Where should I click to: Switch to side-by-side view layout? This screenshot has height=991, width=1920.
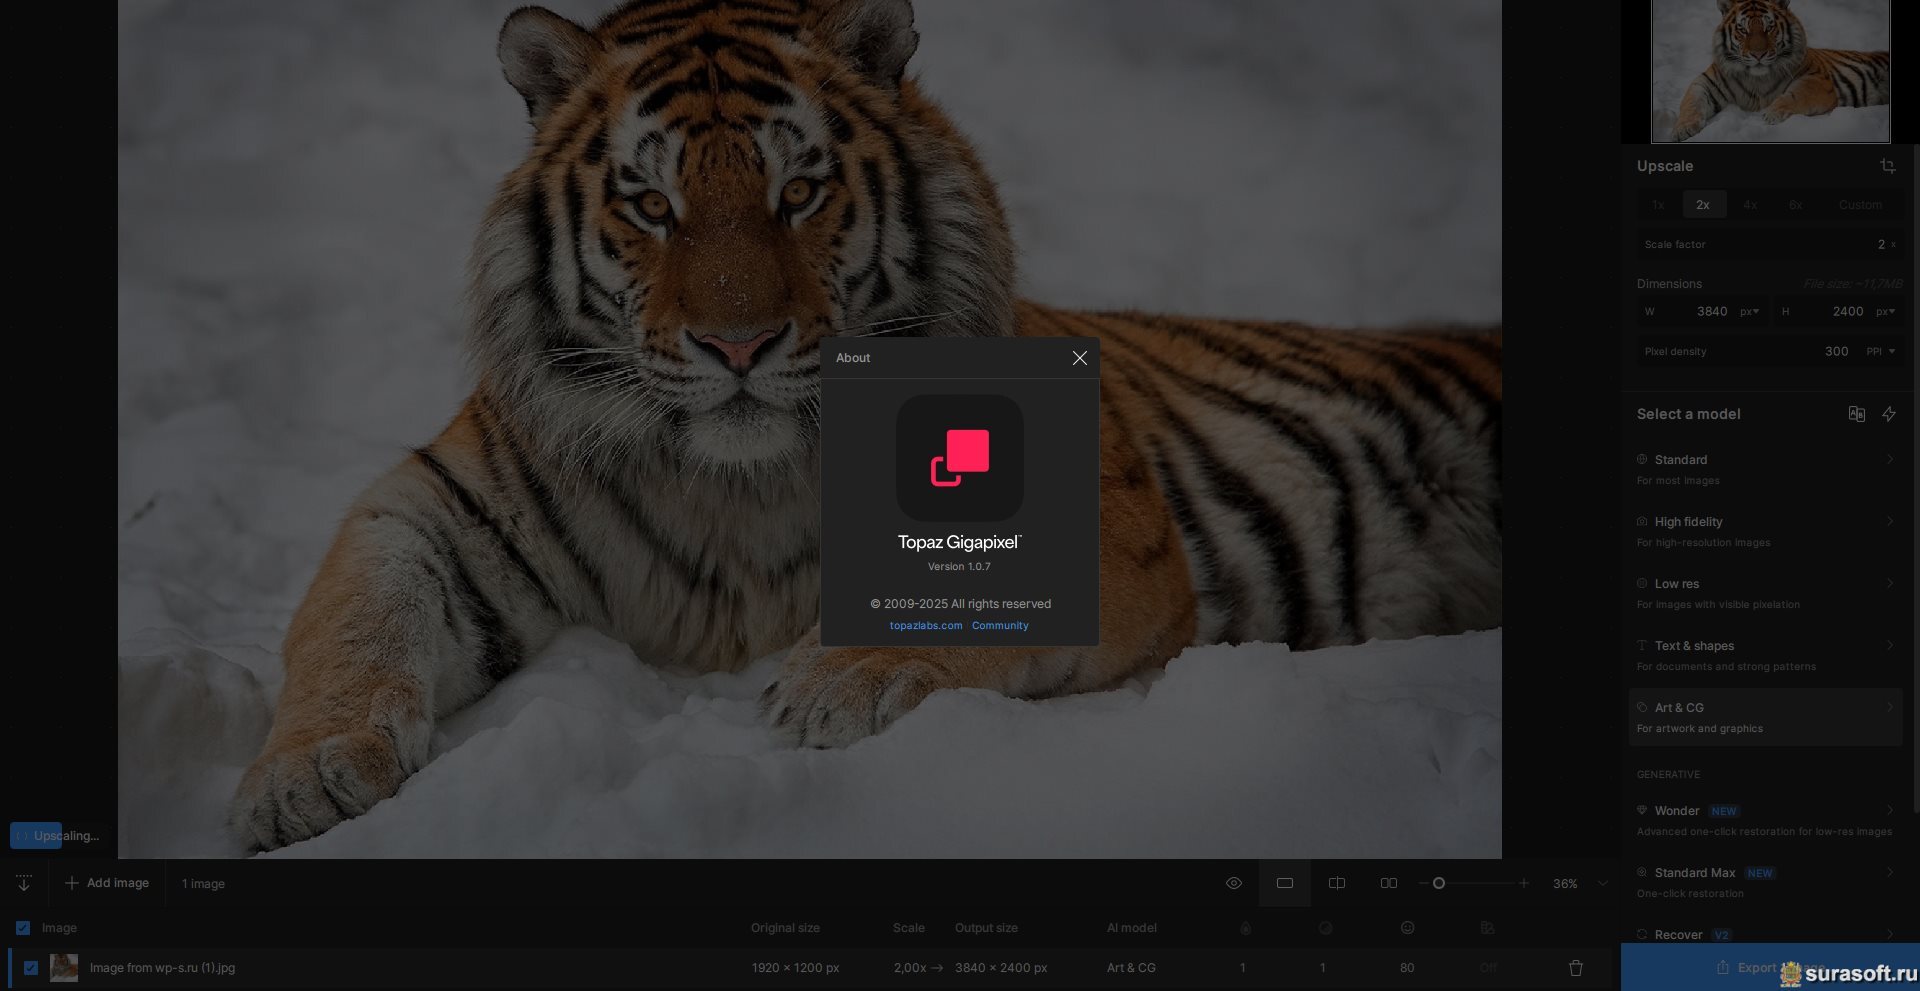pos(1389,884)
